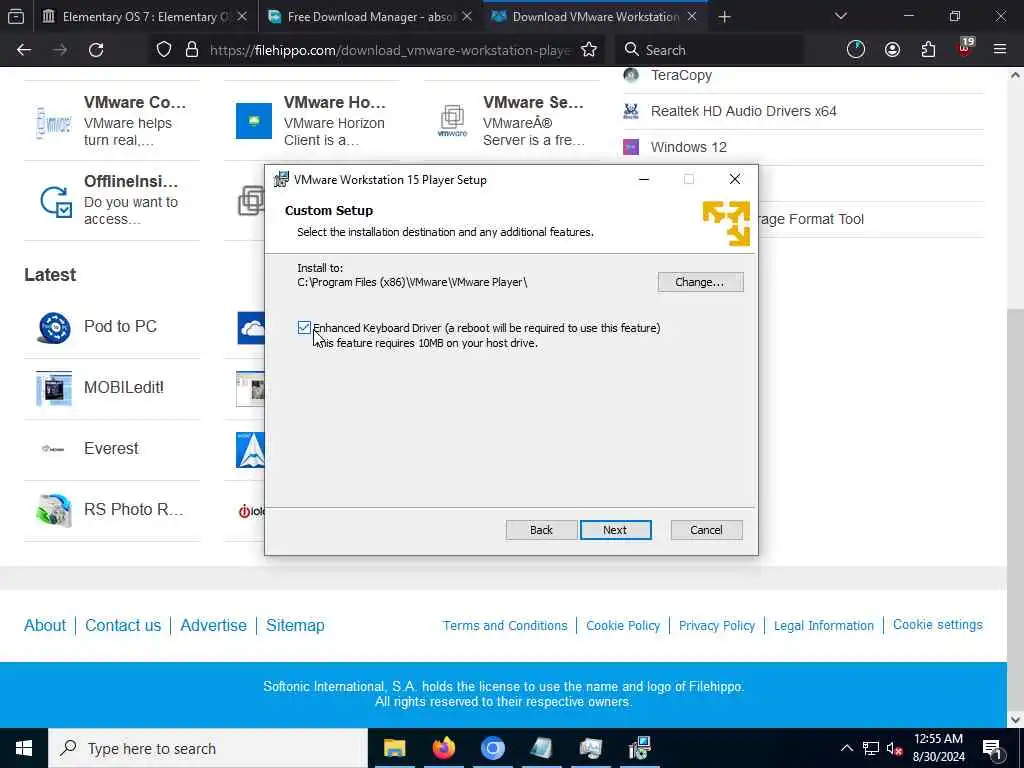Cancel the VMware Player setup
The image size is (1024, 768).
(706, 530)
